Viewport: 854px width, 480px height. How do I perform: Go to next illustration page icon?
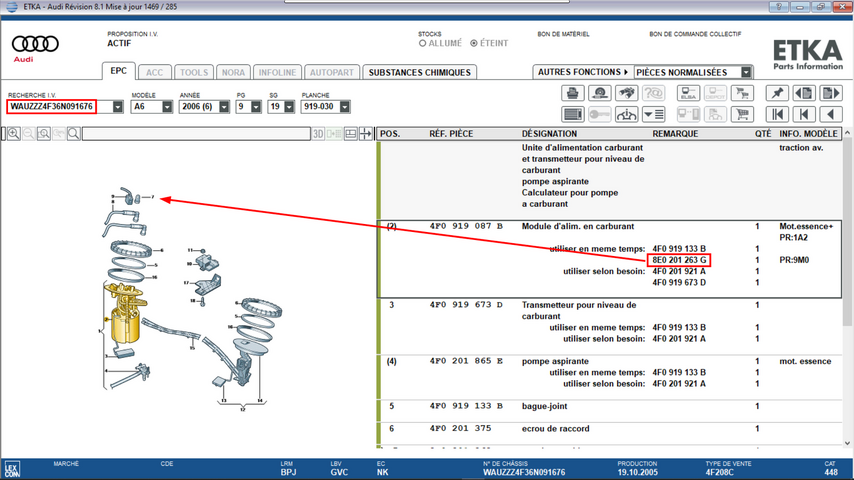(x=831, y=93)
